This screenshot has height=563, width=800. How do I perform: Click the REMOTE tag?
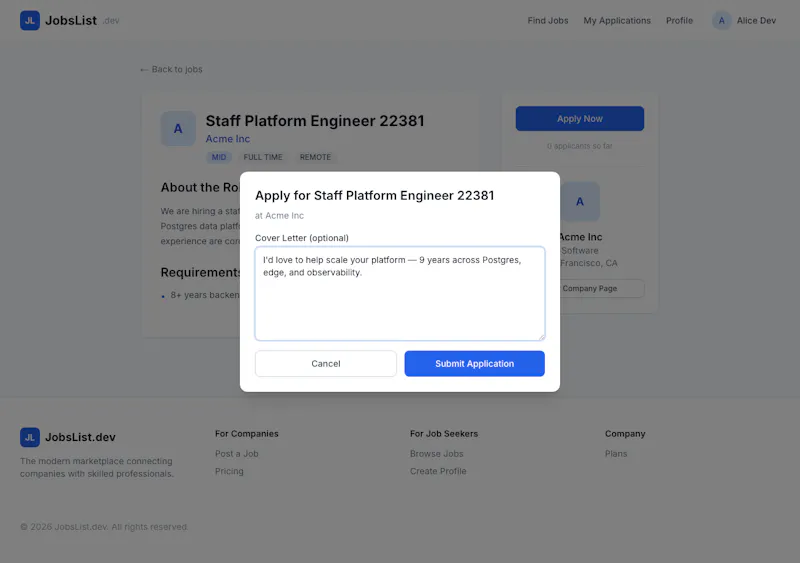coord(315,157)
